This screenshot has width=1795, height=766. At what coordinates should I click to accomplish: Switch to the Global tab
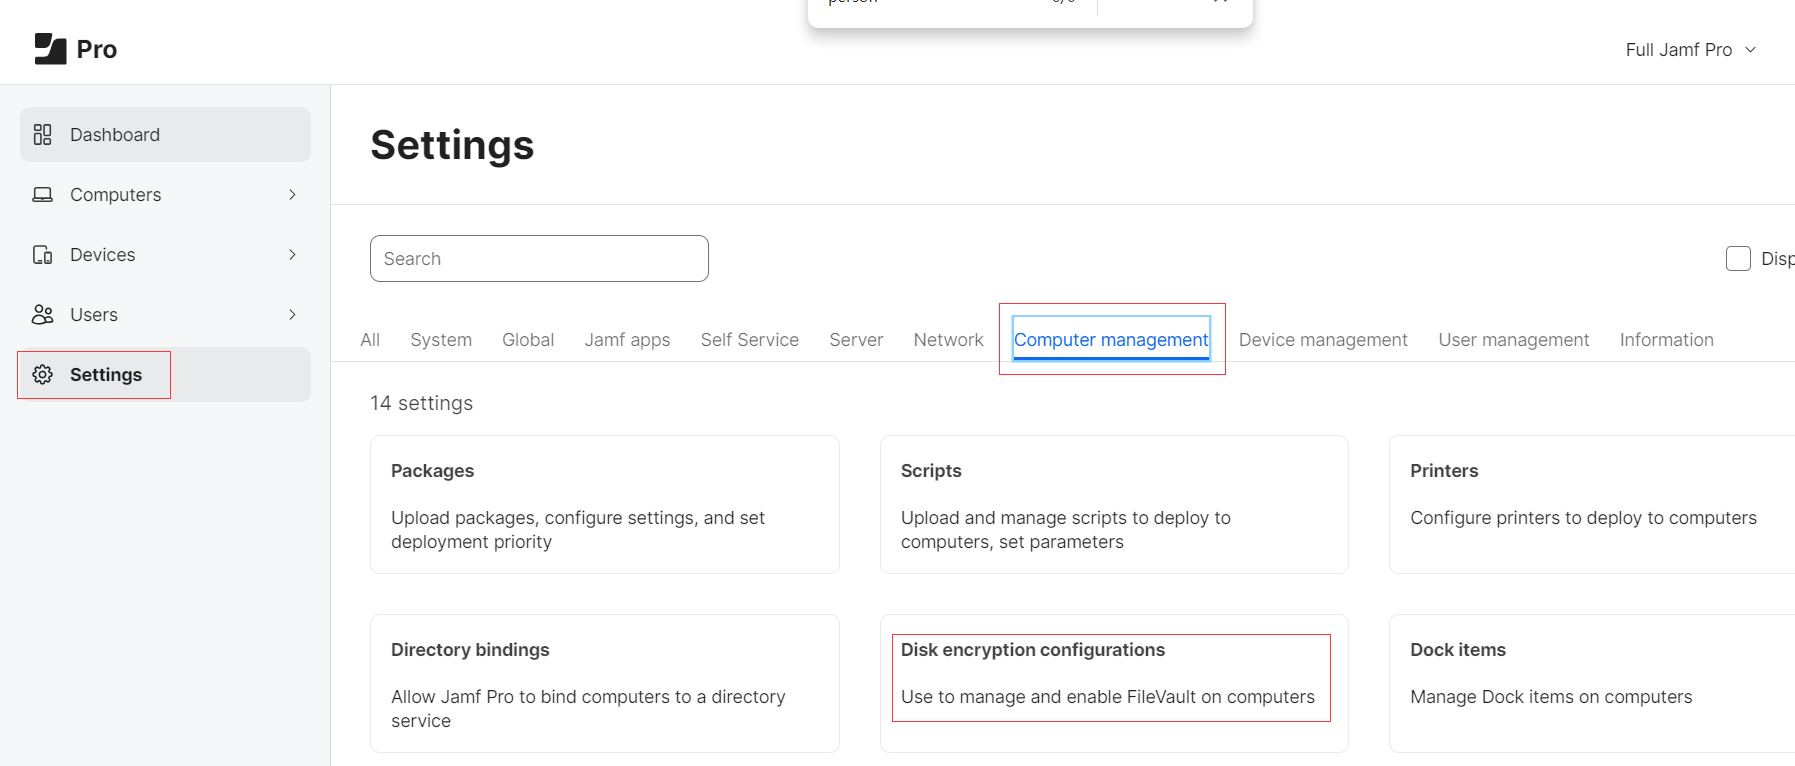[528, 339]
